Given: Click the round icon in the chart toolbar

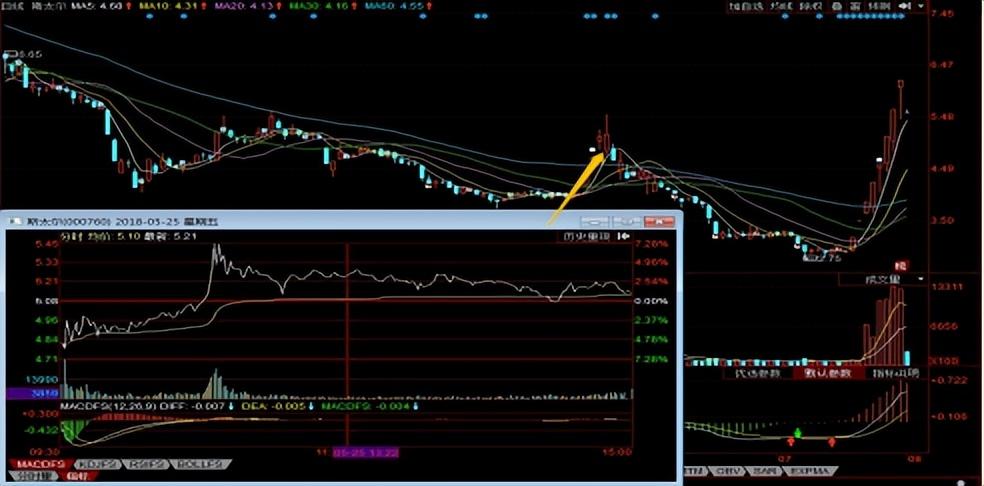Looking at the screenshot, I should 837,6.
